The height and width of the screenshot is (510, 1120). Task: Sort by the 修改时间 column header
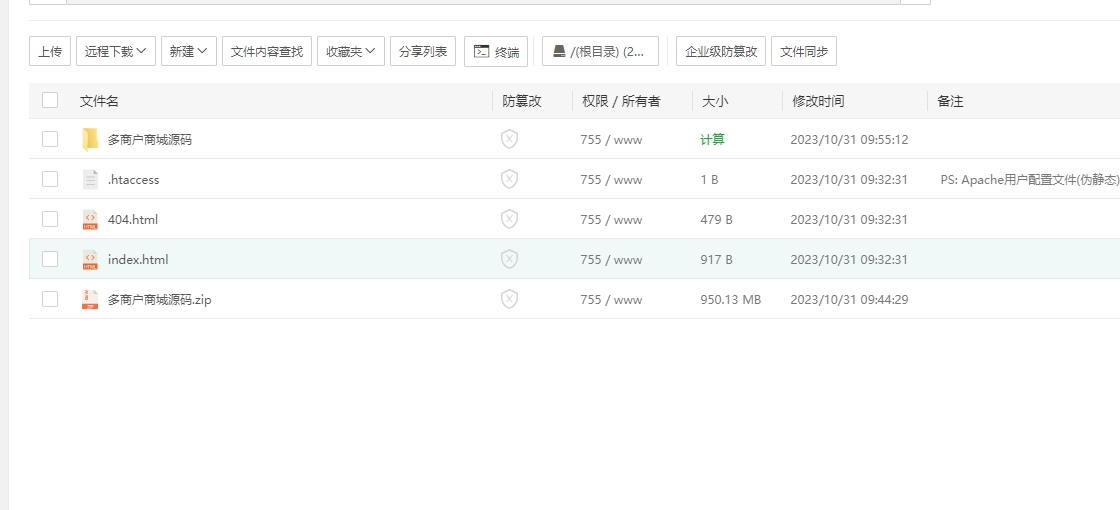tap(818, 101)
